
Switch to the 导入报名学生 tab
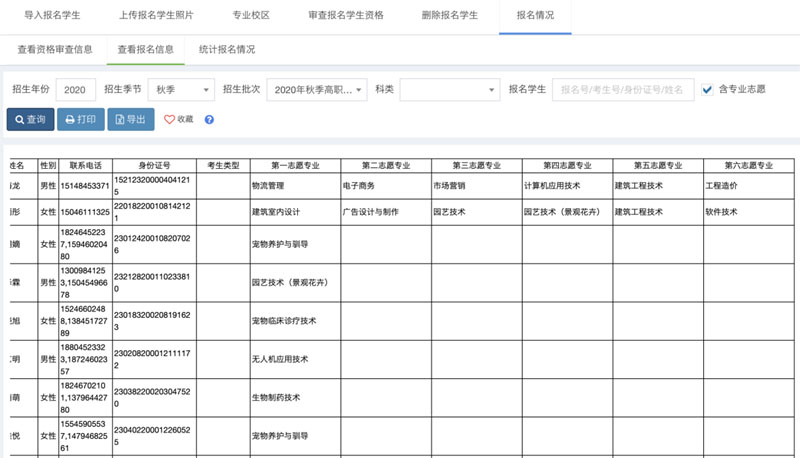pyautogui.click(x=52, y=17)
